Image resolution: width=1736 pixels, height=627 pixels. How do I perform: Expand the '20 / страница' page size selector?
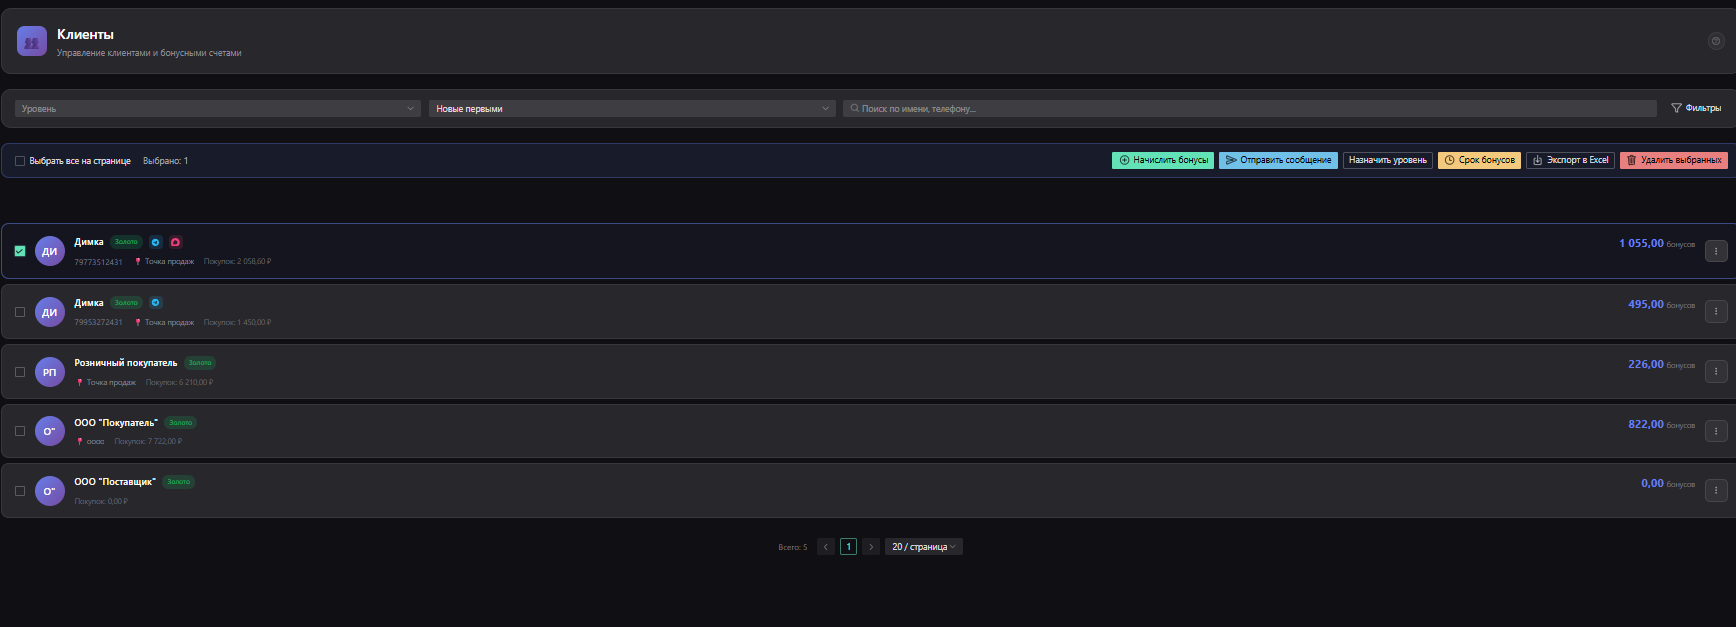click(x=923, y=547)
